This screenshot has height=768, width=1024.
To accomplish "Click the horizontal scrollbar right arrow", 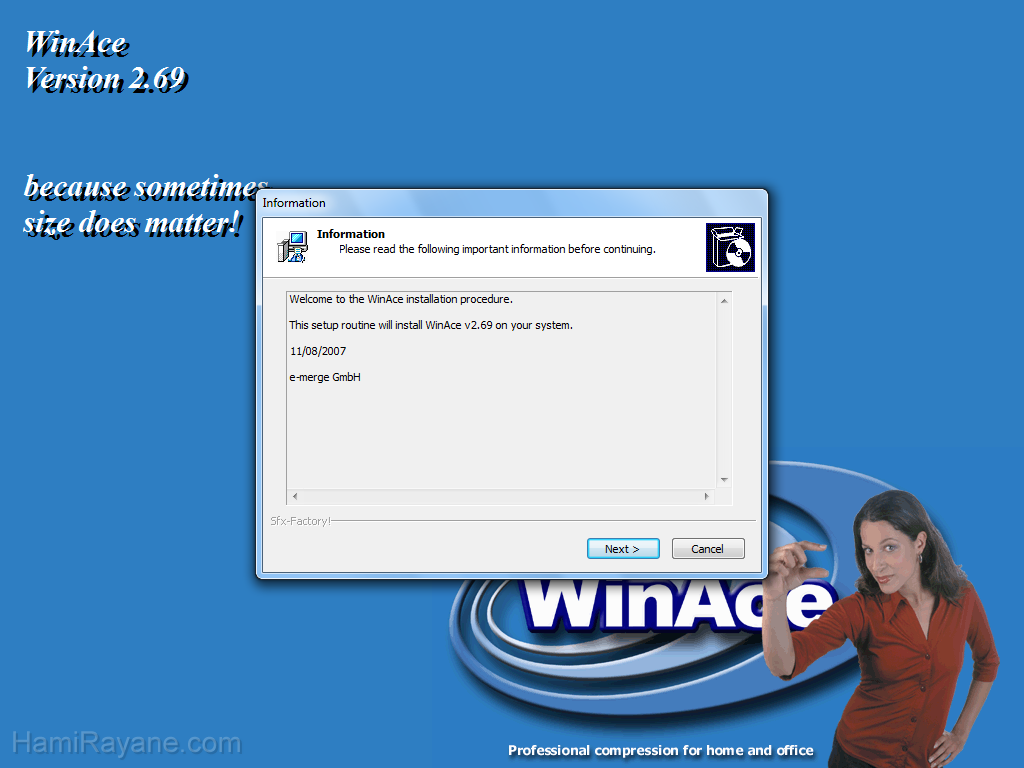I will point(707,496).
